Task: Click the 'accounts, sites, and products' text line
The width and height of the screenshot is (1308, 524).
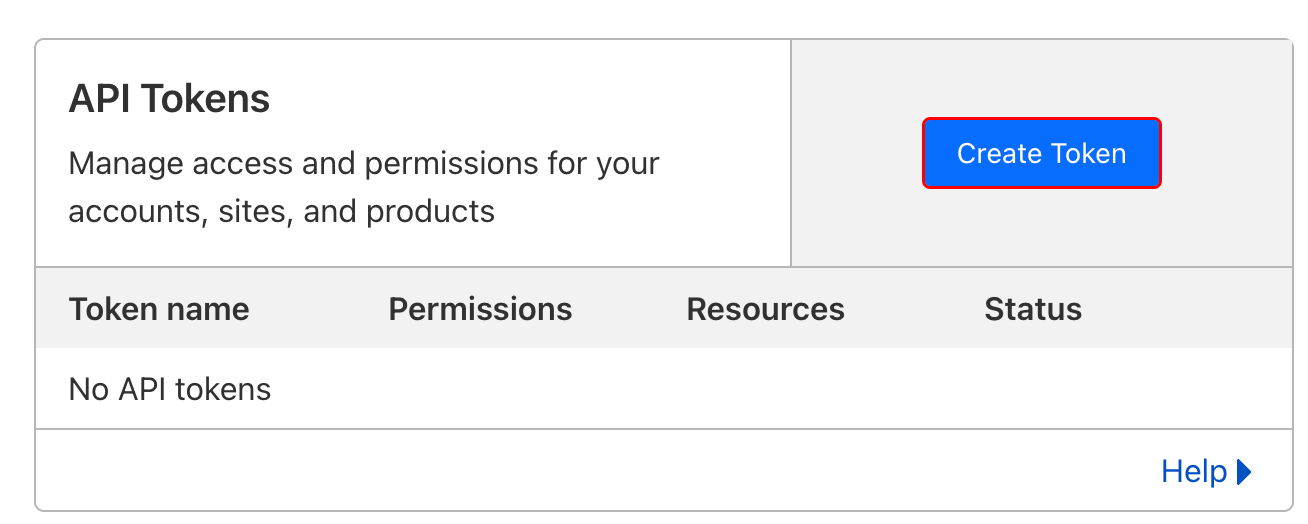Action: point(282,211)
